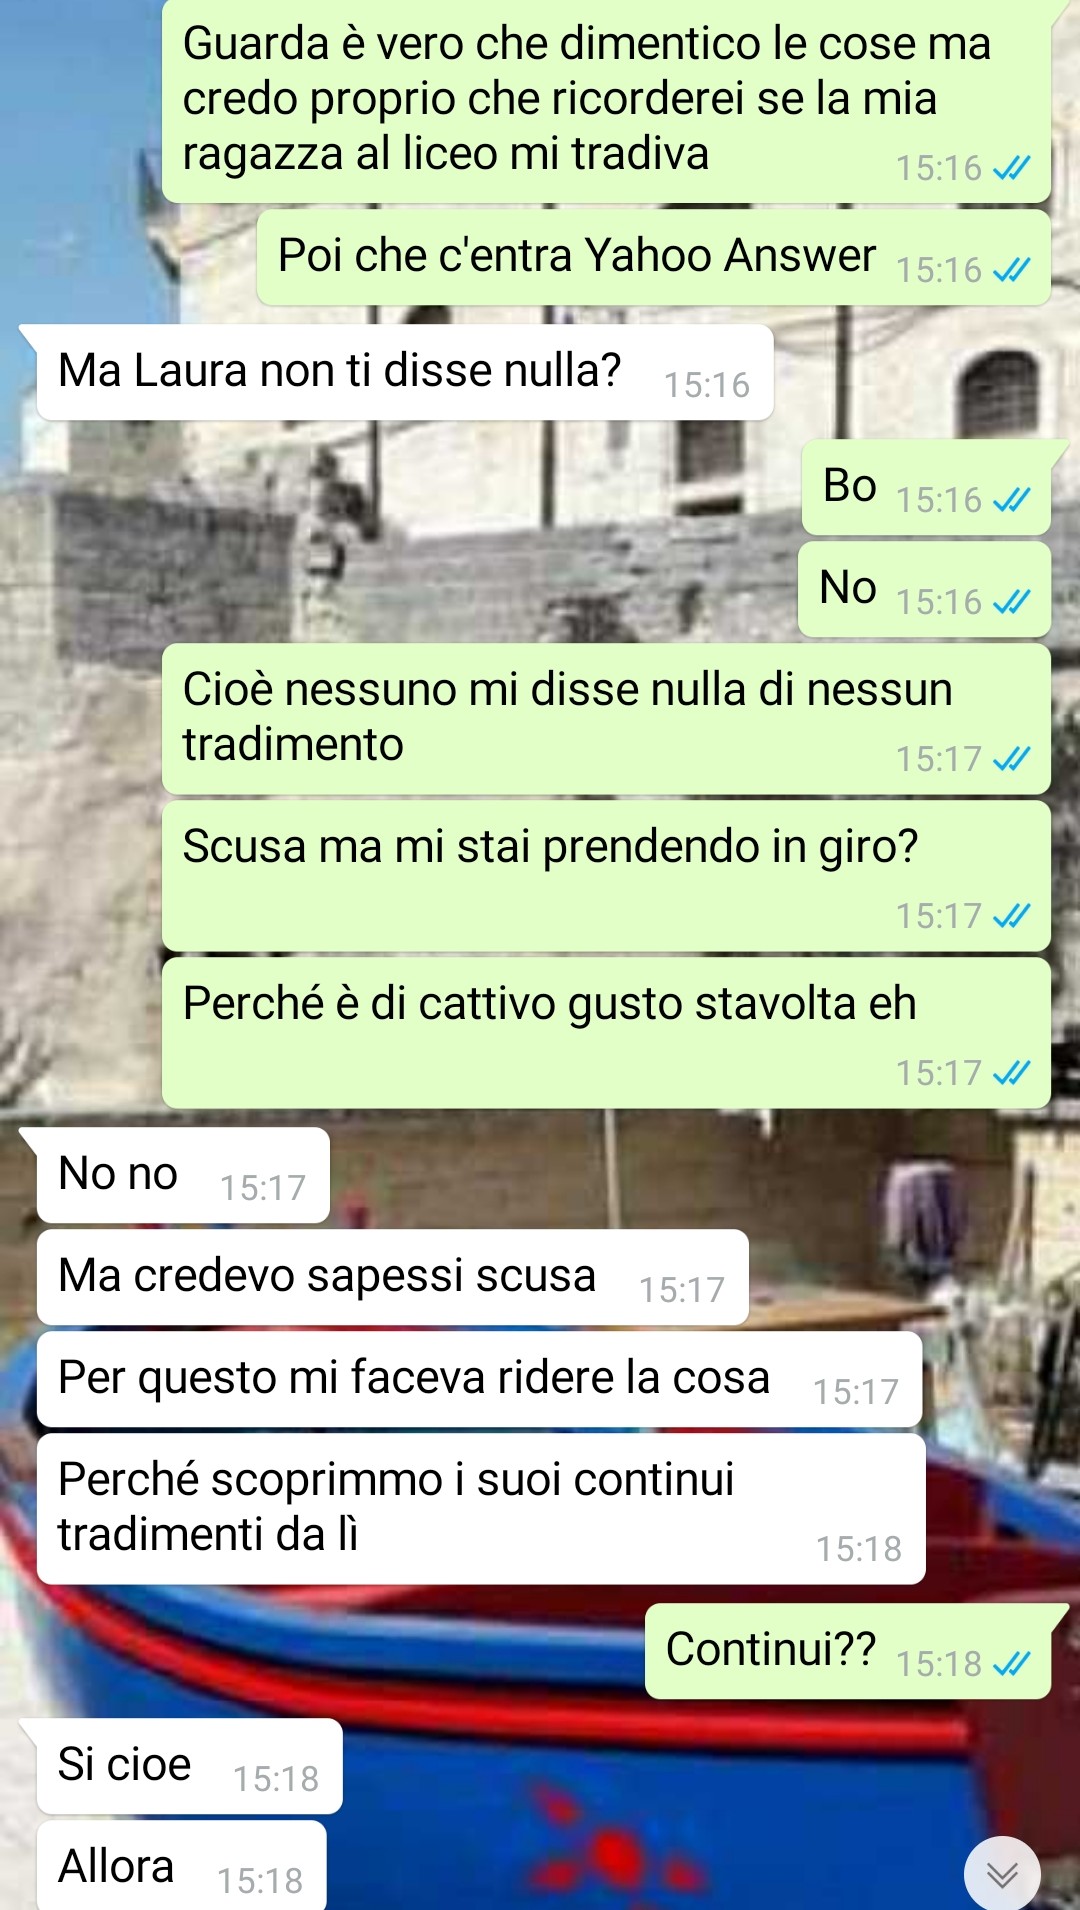Select the 'Ma Laura non ti disse nulla?' bubble
The height and width of the screenshot is (1910, 1080).
[x=405, y=372]
